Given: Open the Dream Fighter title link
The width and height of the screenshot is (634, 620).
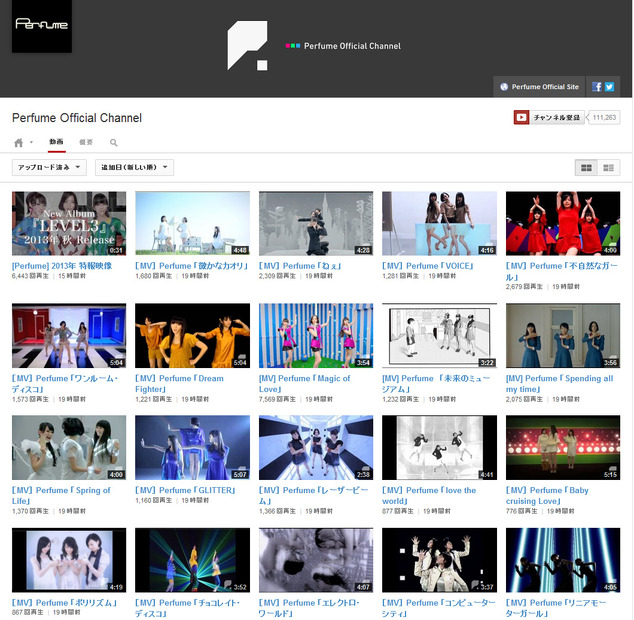Looking at the screenshot, I should pyautogui.click(x=180, y=383).
